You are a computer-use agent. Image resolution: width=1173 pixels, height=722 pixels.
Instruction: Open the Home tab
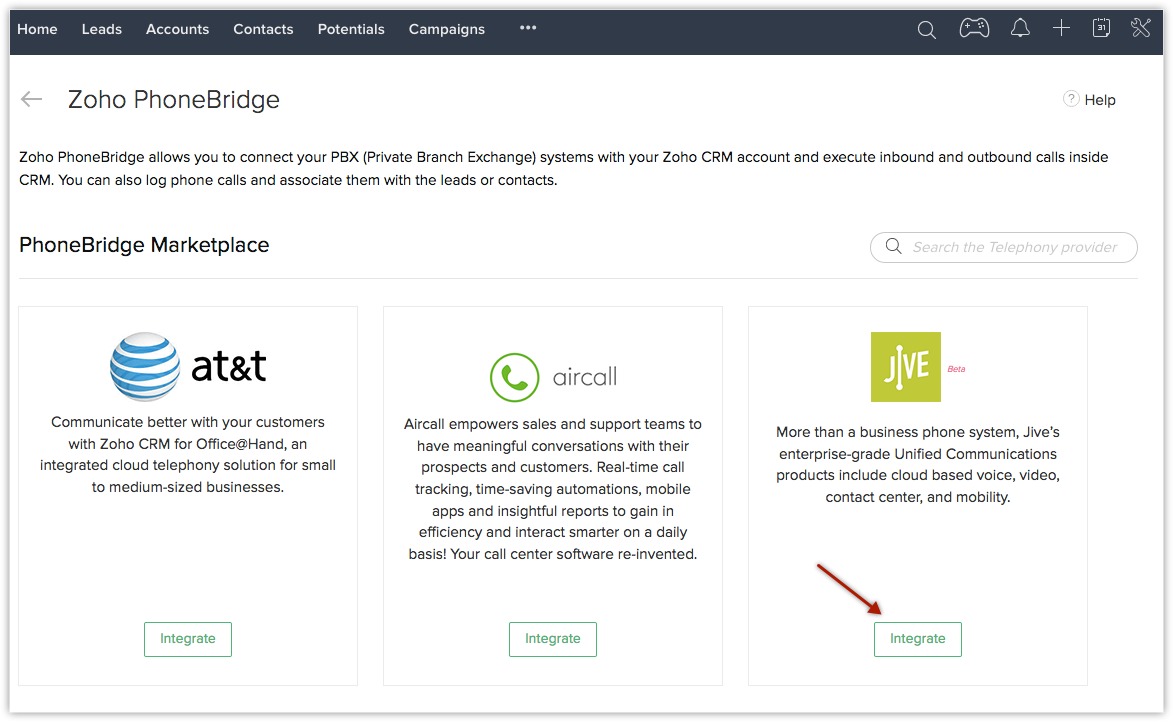point(37,29)
